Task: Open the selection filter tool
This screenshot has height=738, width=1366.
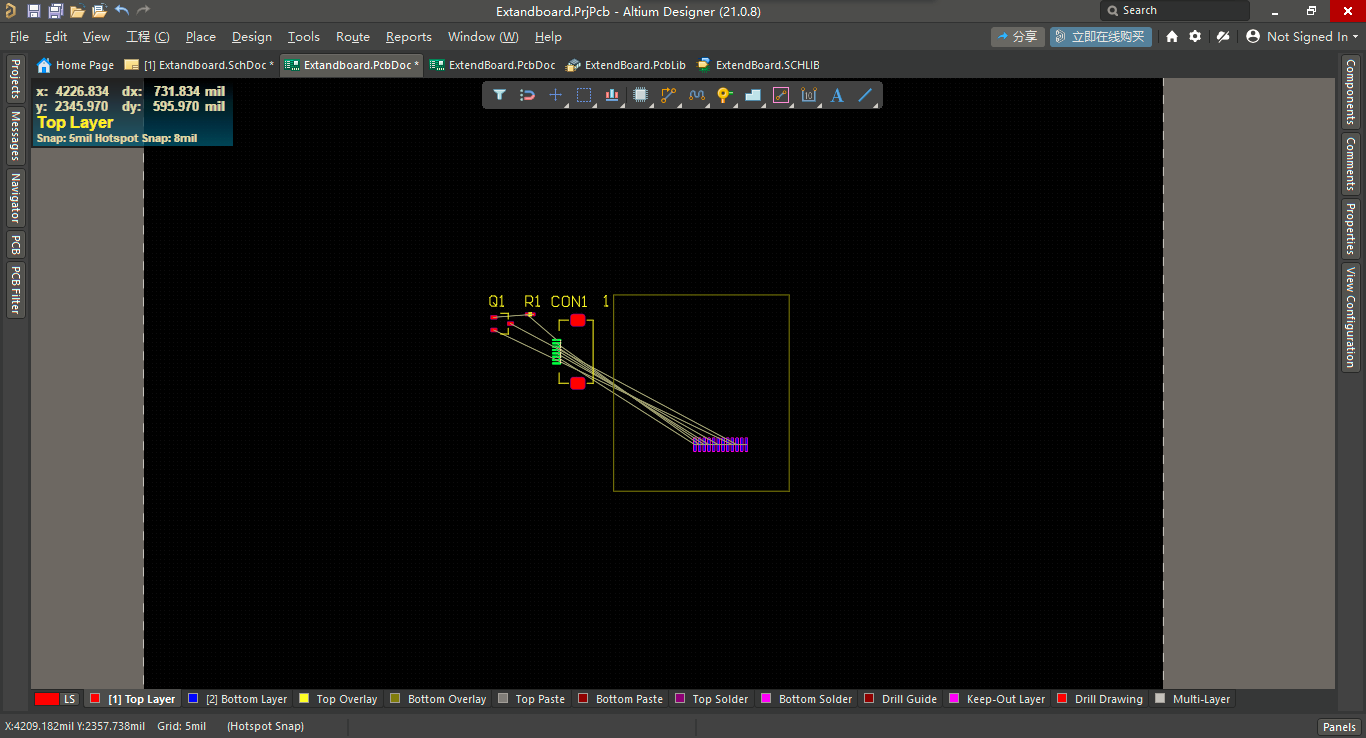Action: click(499, 95)
